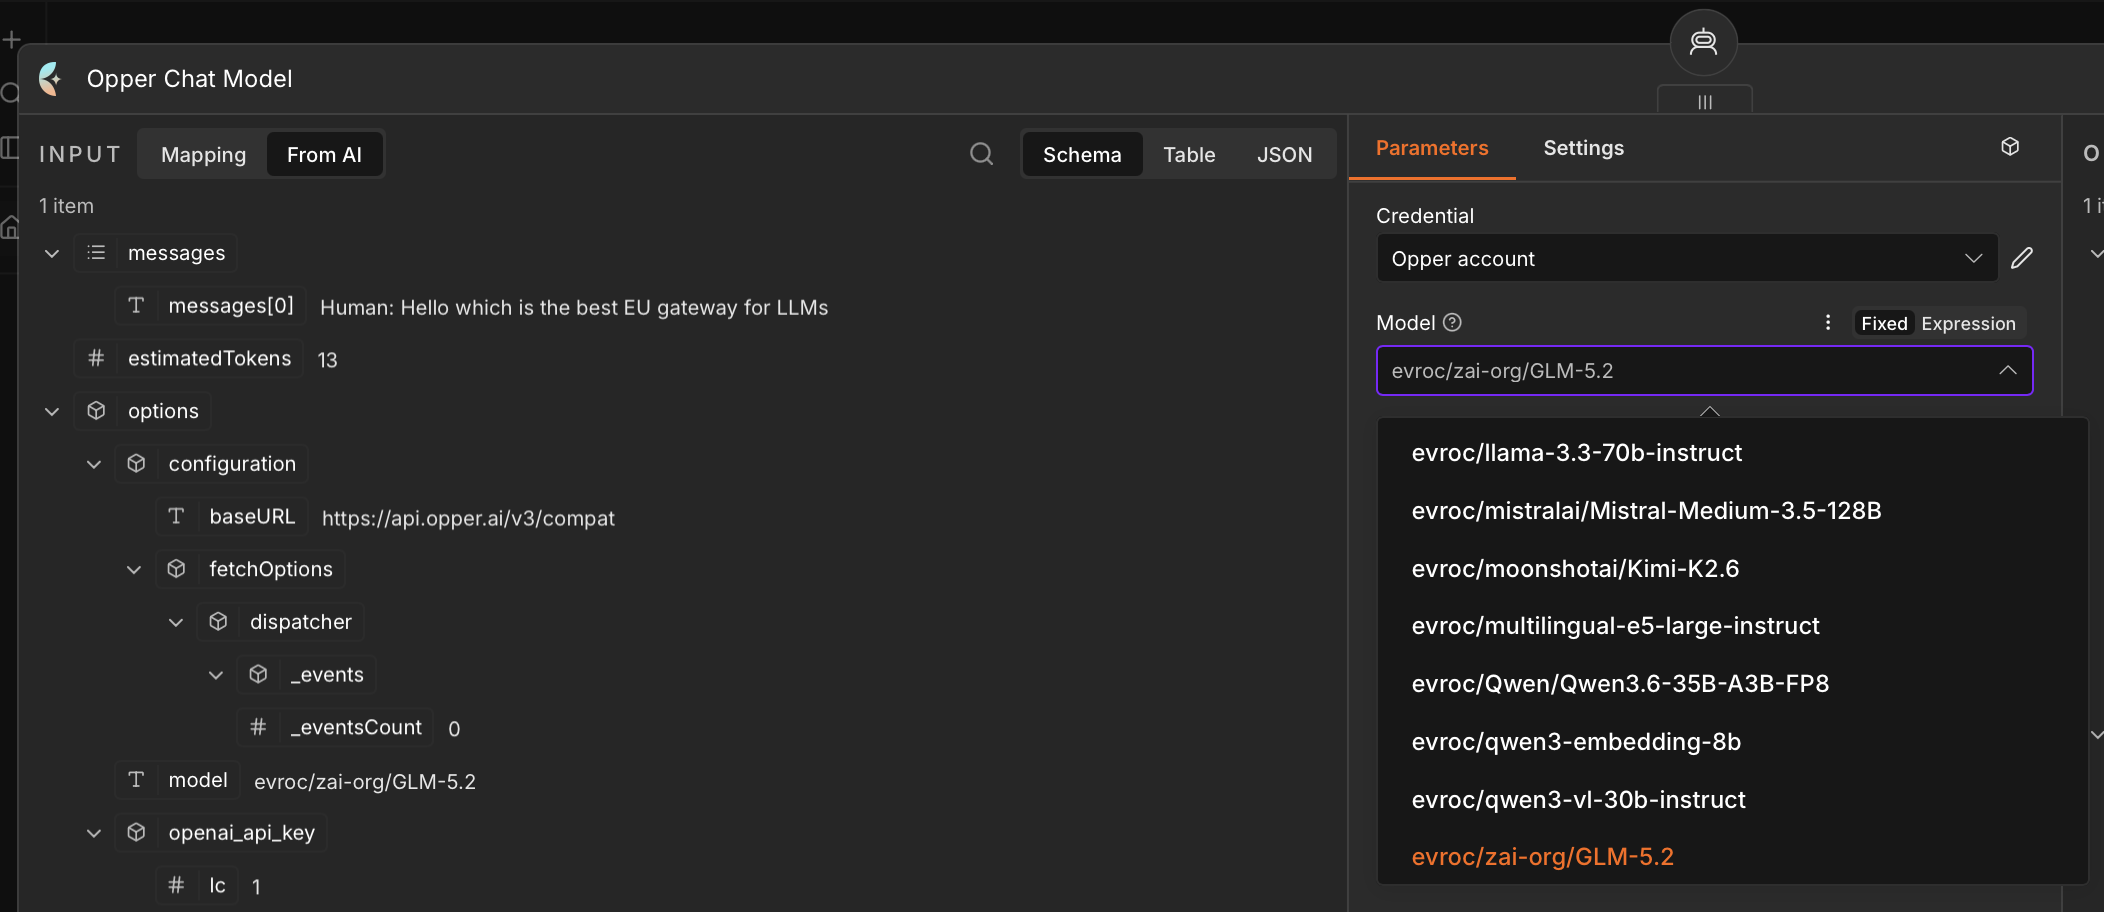
Task: Click the text type icon beside model
Action: click(137, 780)
